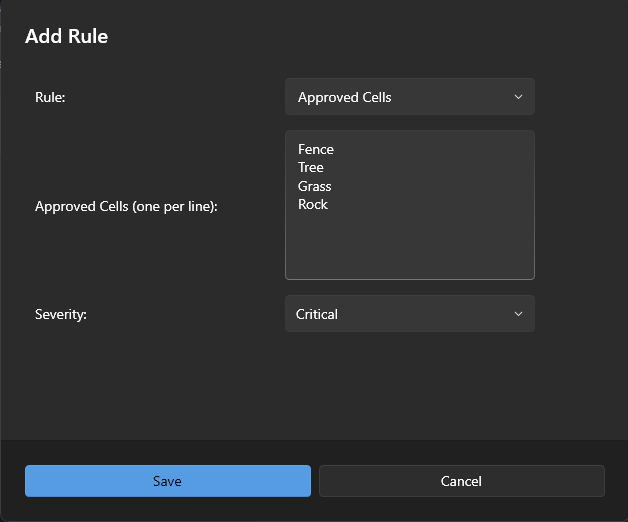Open the Rule dropdown showing Approved Cells
This screenshot has height=522, width=628.
[409, 97]
